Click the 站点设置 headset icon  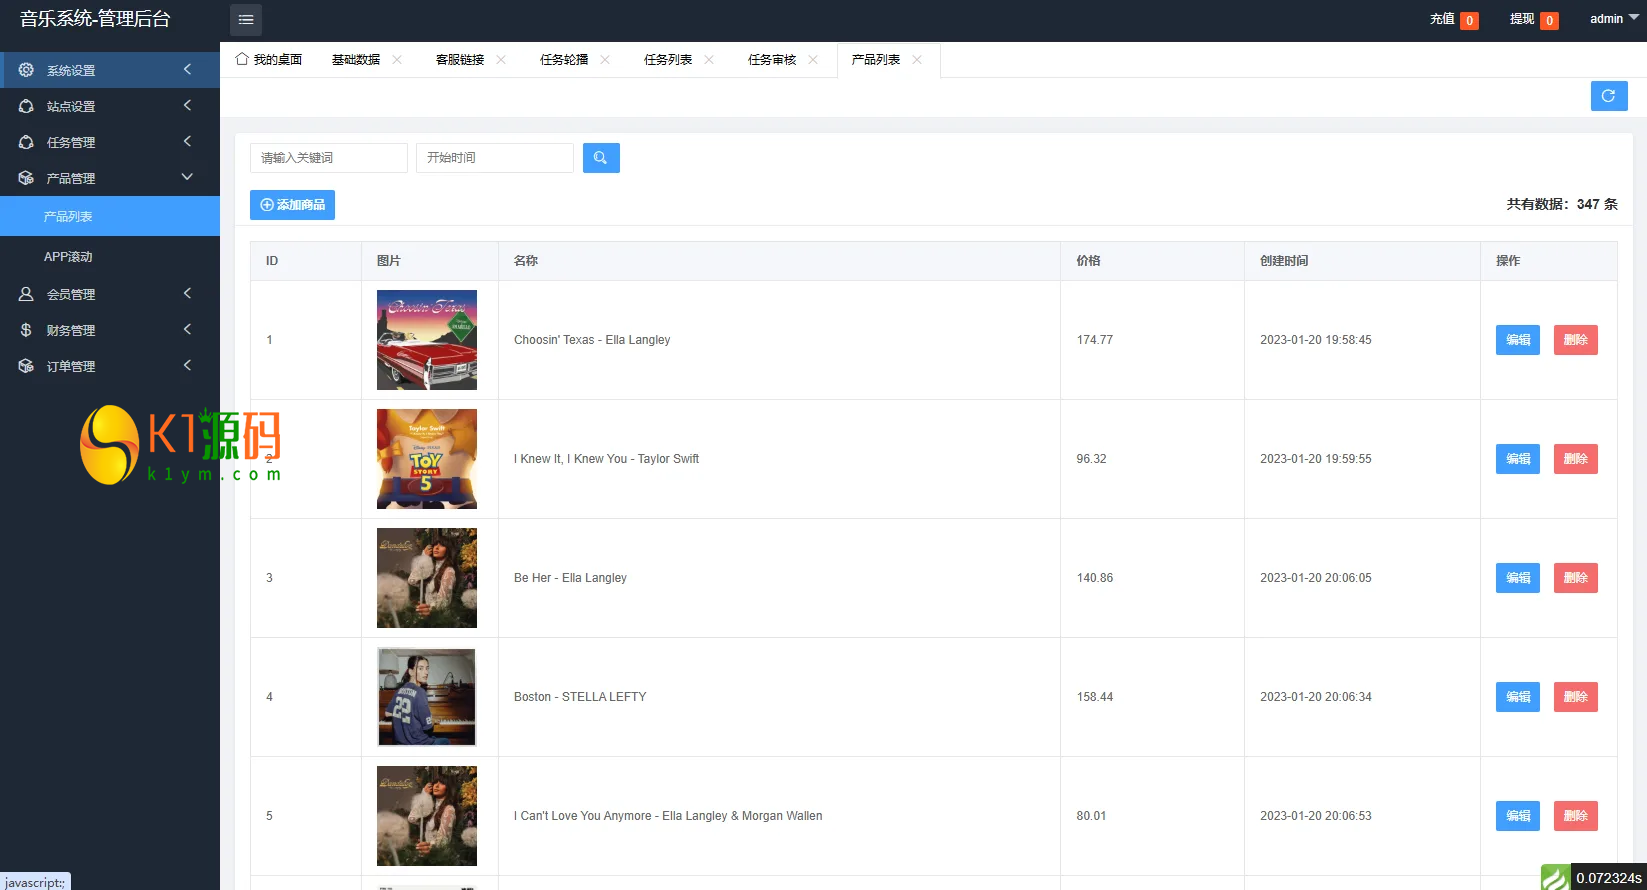coord(26,106)
